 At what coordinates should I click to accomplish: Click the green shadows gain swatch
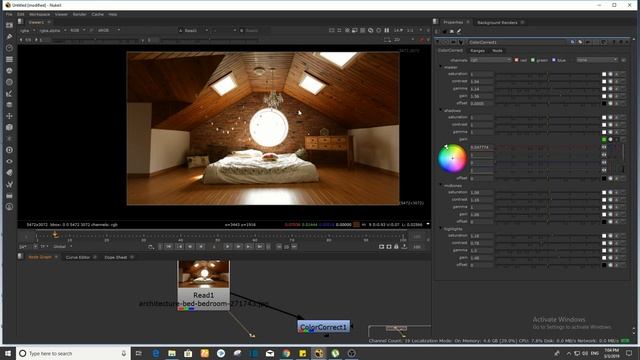point(604,140)
